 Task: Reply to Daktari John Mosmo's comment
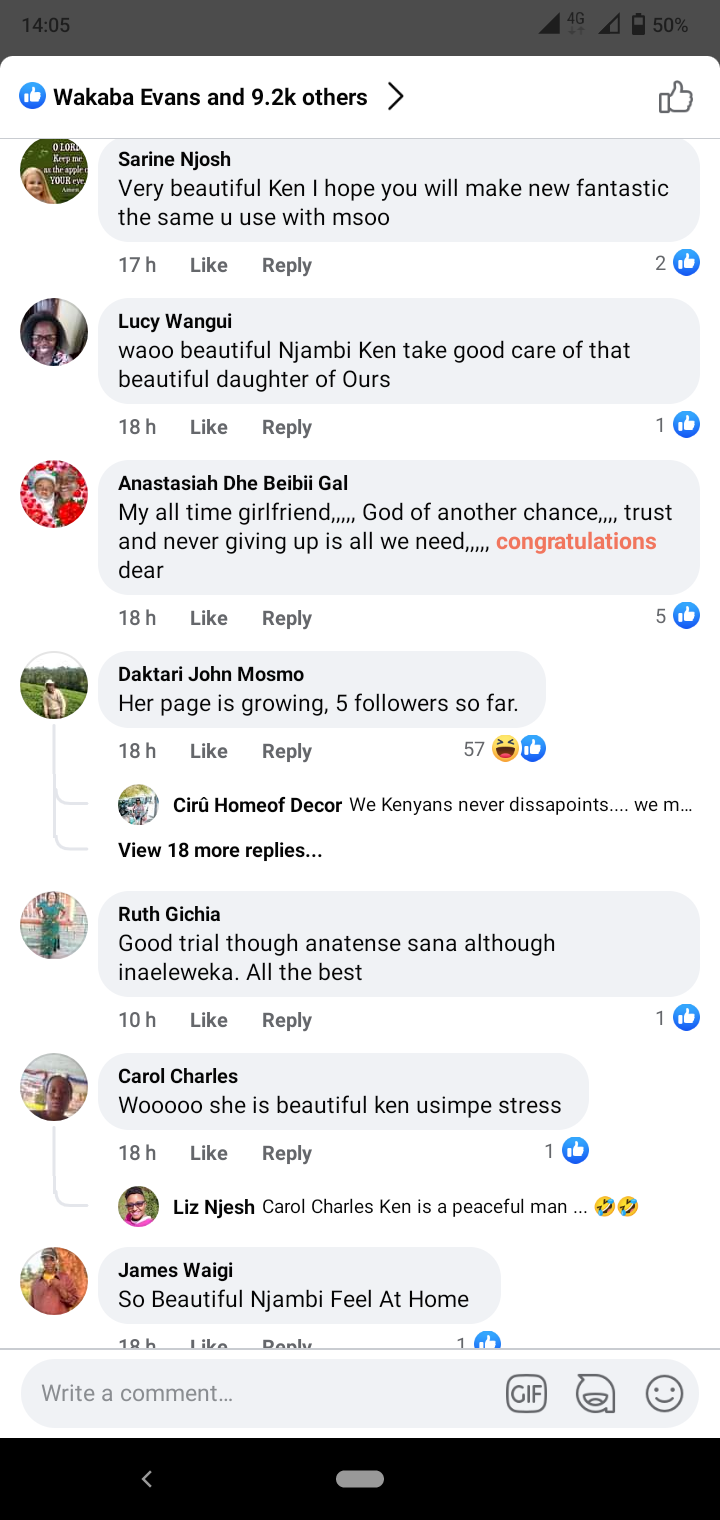pyautogui.click(x=287, y=751)
